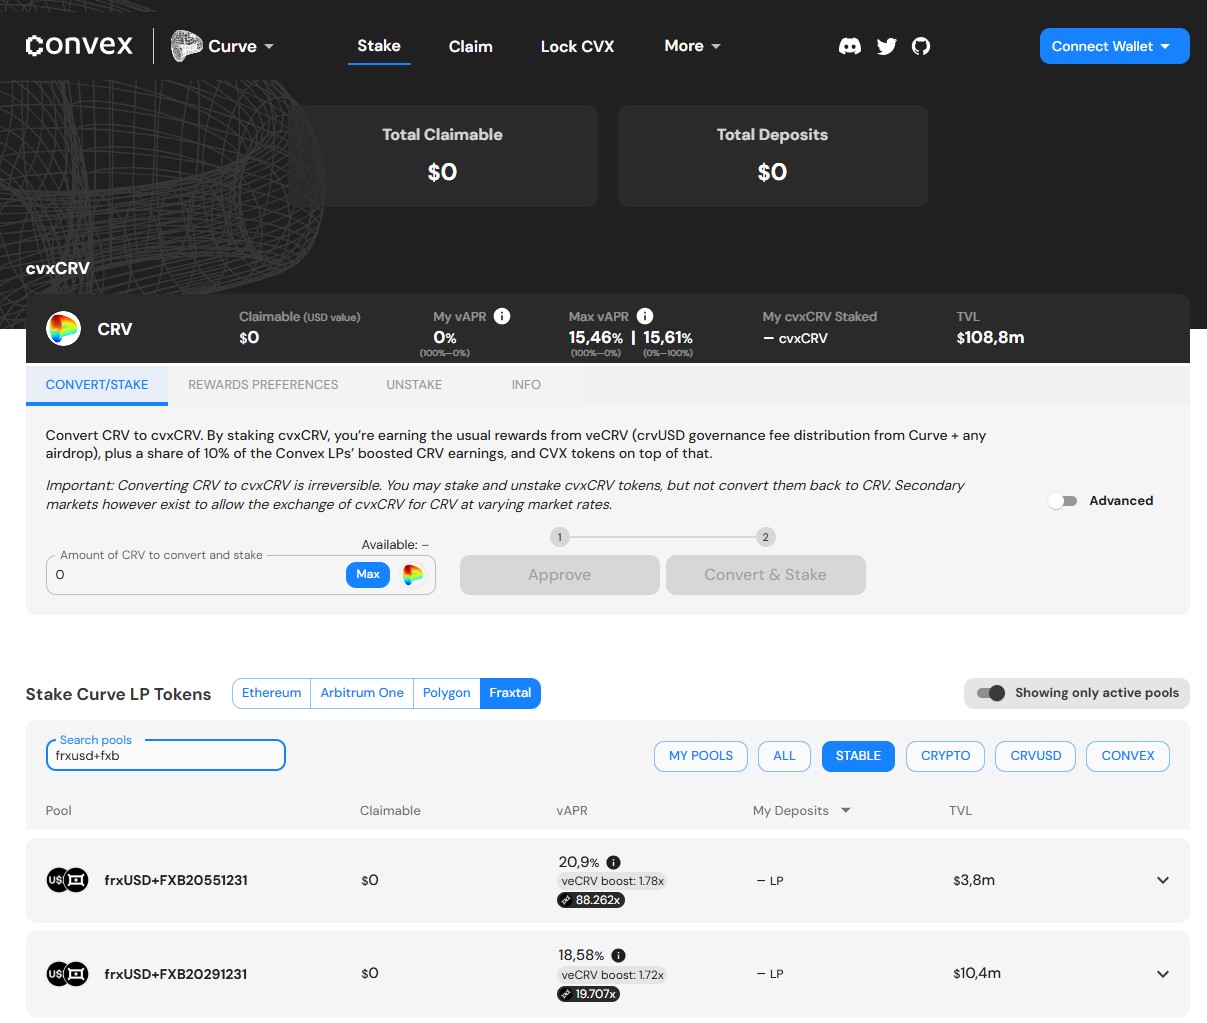Filter pools by MY POOLS

pos(701,756)
